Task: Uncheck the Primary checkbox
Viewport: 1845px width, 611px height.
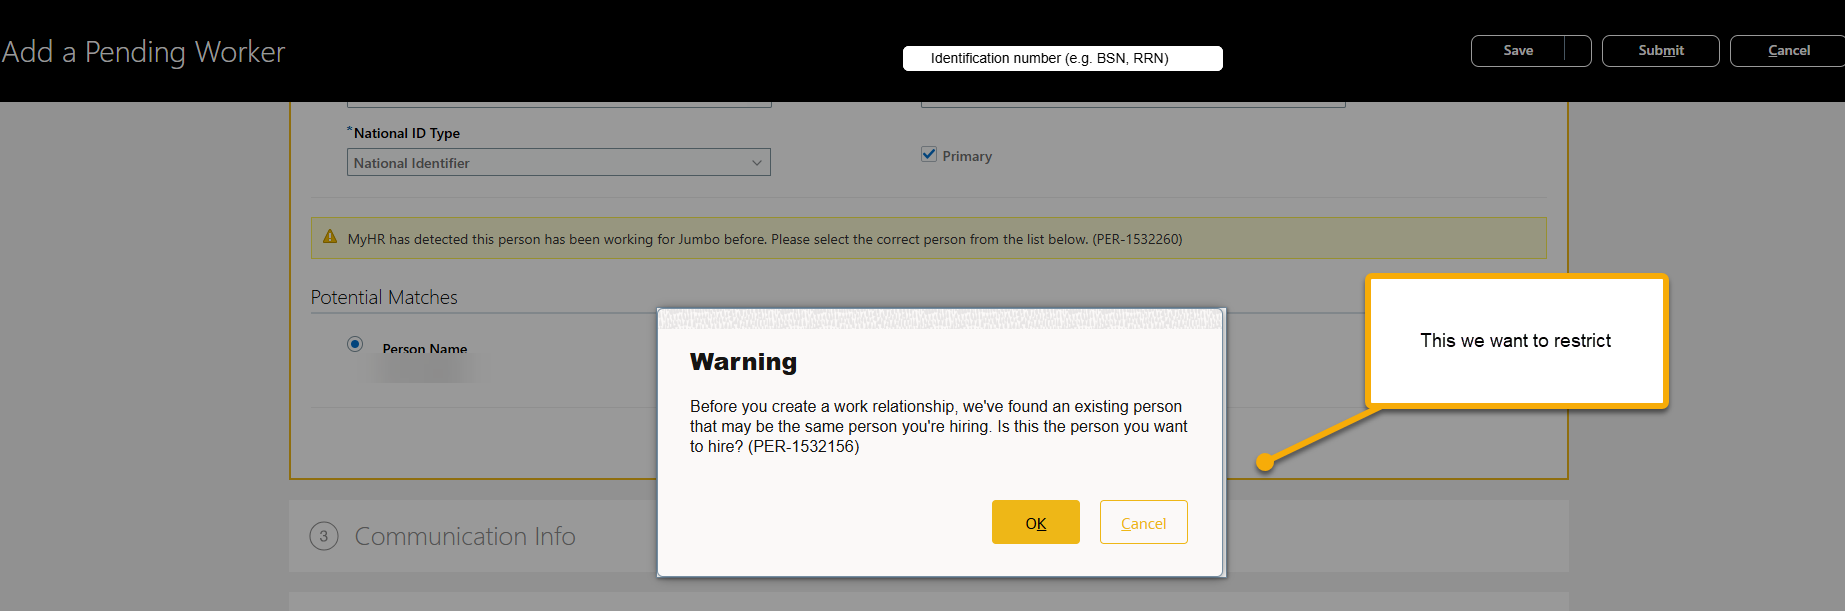Action: (929, 154)
